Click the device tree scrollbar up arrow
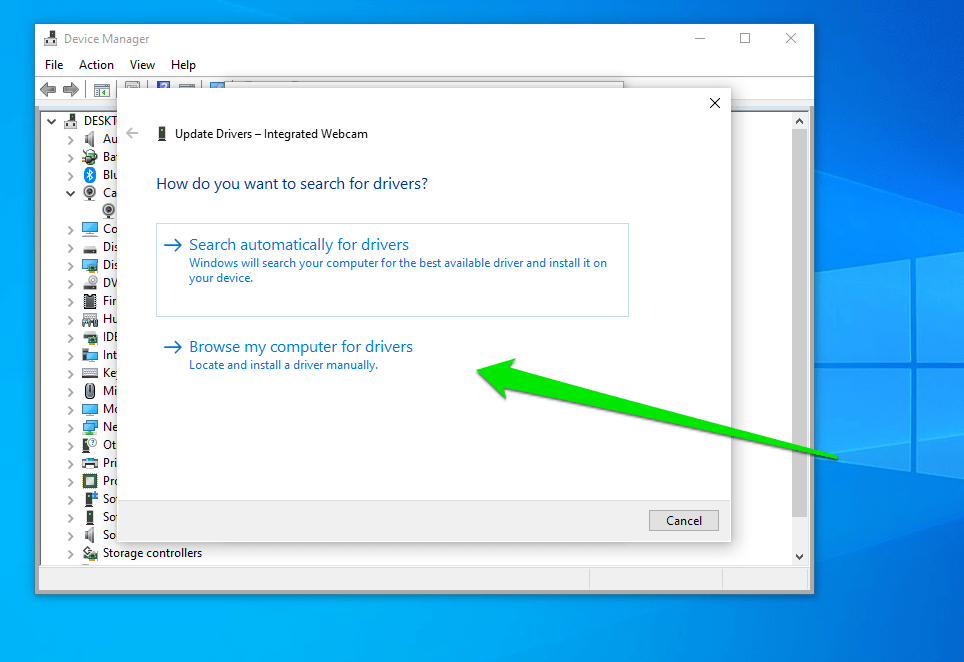The width and height of the screenshot is (964, 662). pyautogui.click(x=799, y=121)
